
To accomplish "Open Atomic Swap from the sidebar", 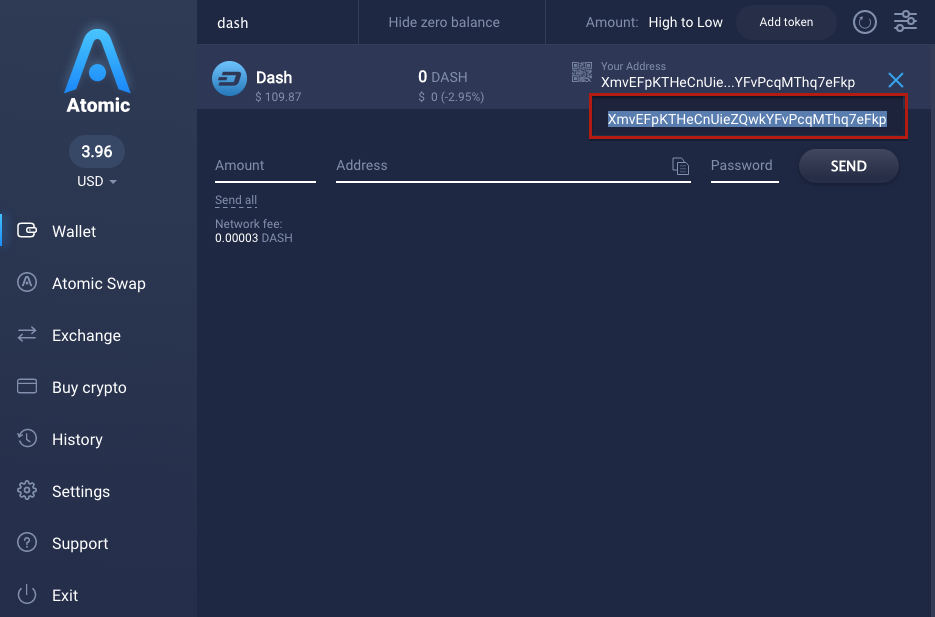I will click(x=98, y=283).
